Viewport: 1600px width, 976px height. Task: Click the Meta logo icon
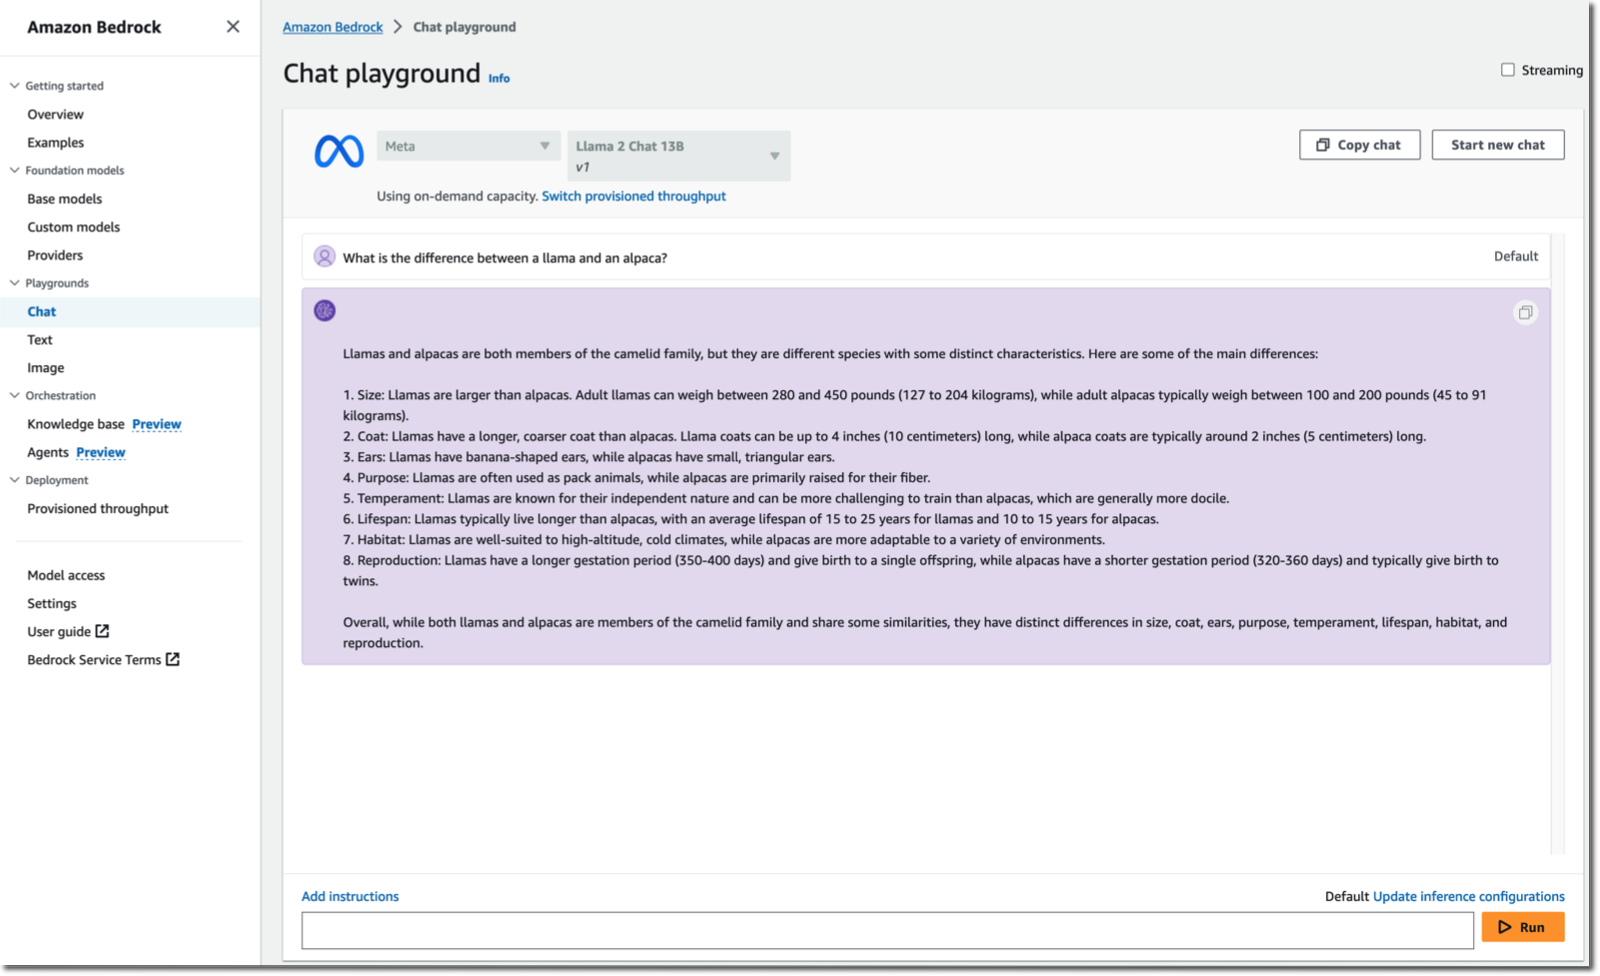click(339, 151)
